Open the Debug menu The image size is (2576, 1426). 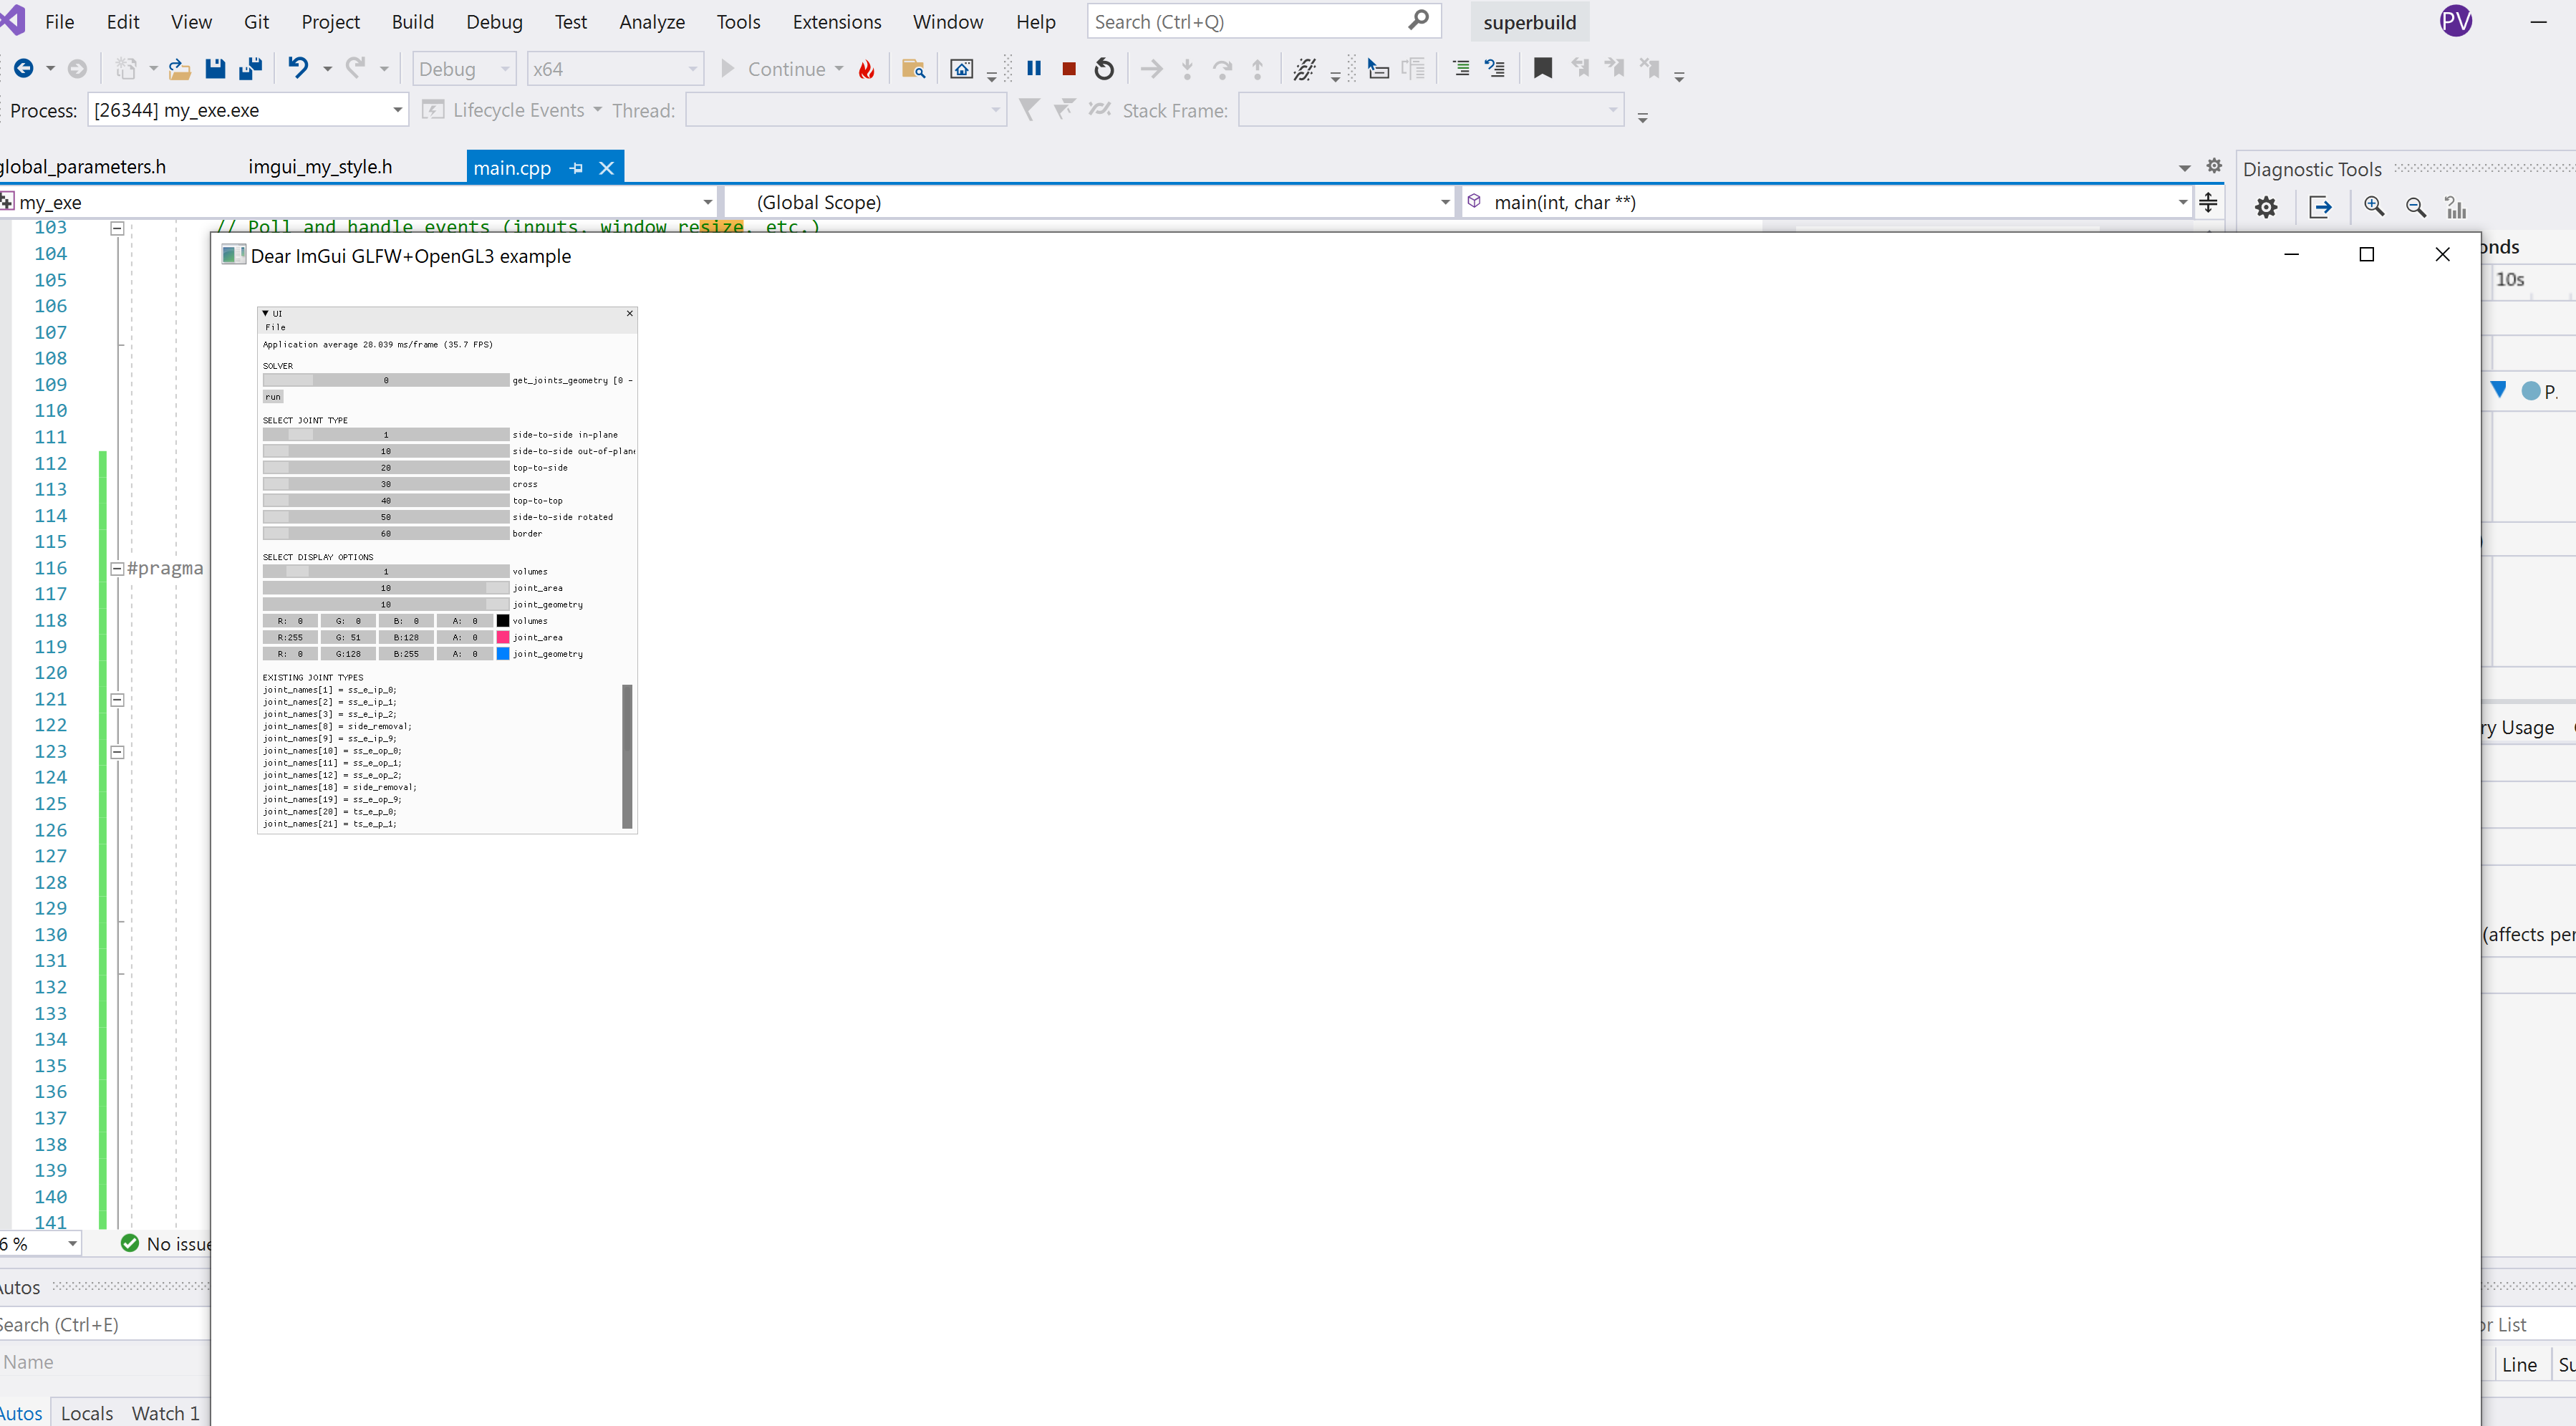click(x=494, y=22)
